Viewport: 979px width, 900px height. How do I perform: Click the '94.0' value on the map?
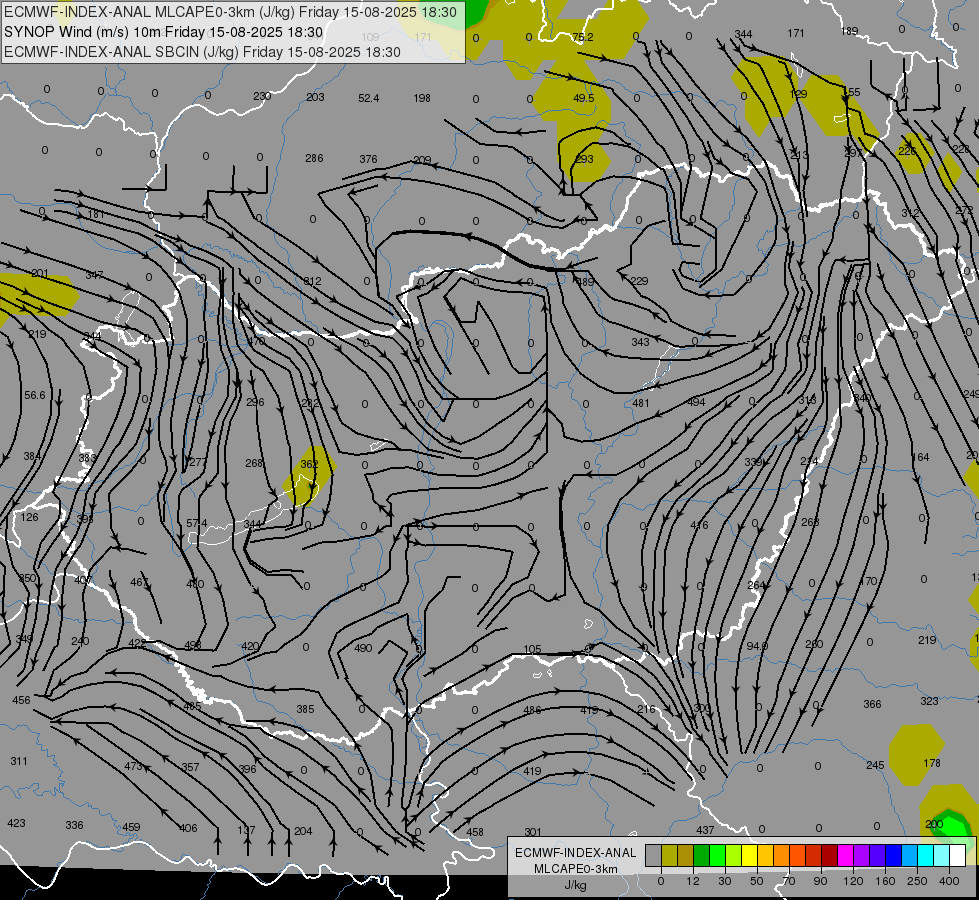pos(757,646)
